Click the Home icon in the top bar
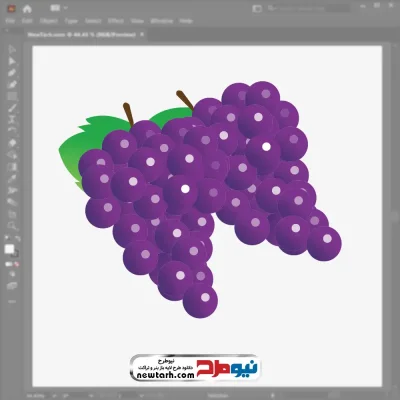Screen dimensions: 400x400 click(x=27, y=9)
